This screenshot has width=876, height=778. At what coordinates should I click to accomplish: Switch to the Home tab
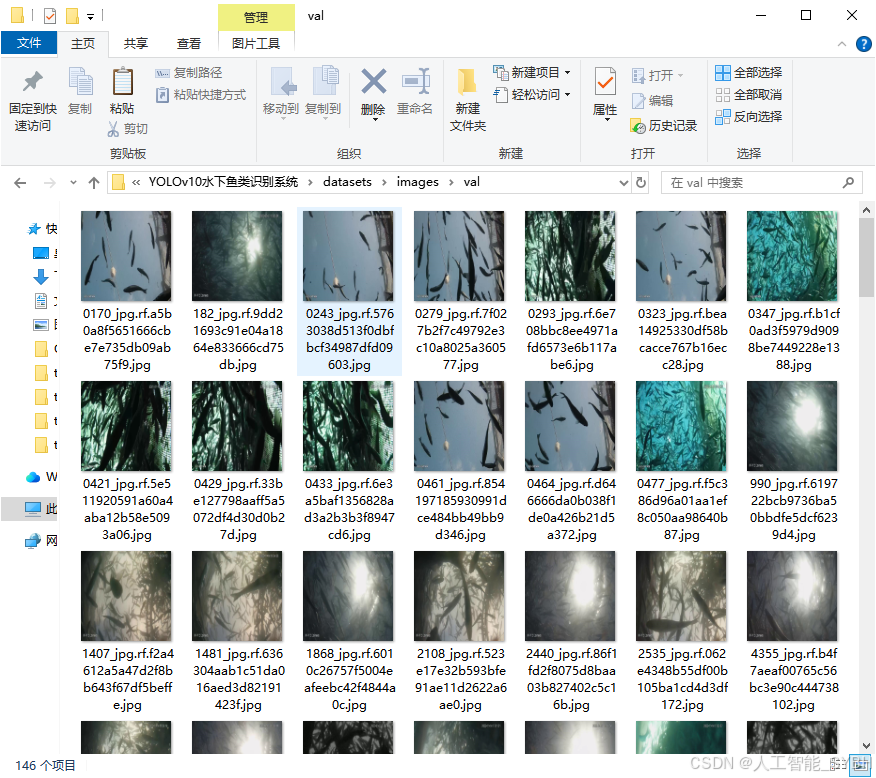(83, 44)
